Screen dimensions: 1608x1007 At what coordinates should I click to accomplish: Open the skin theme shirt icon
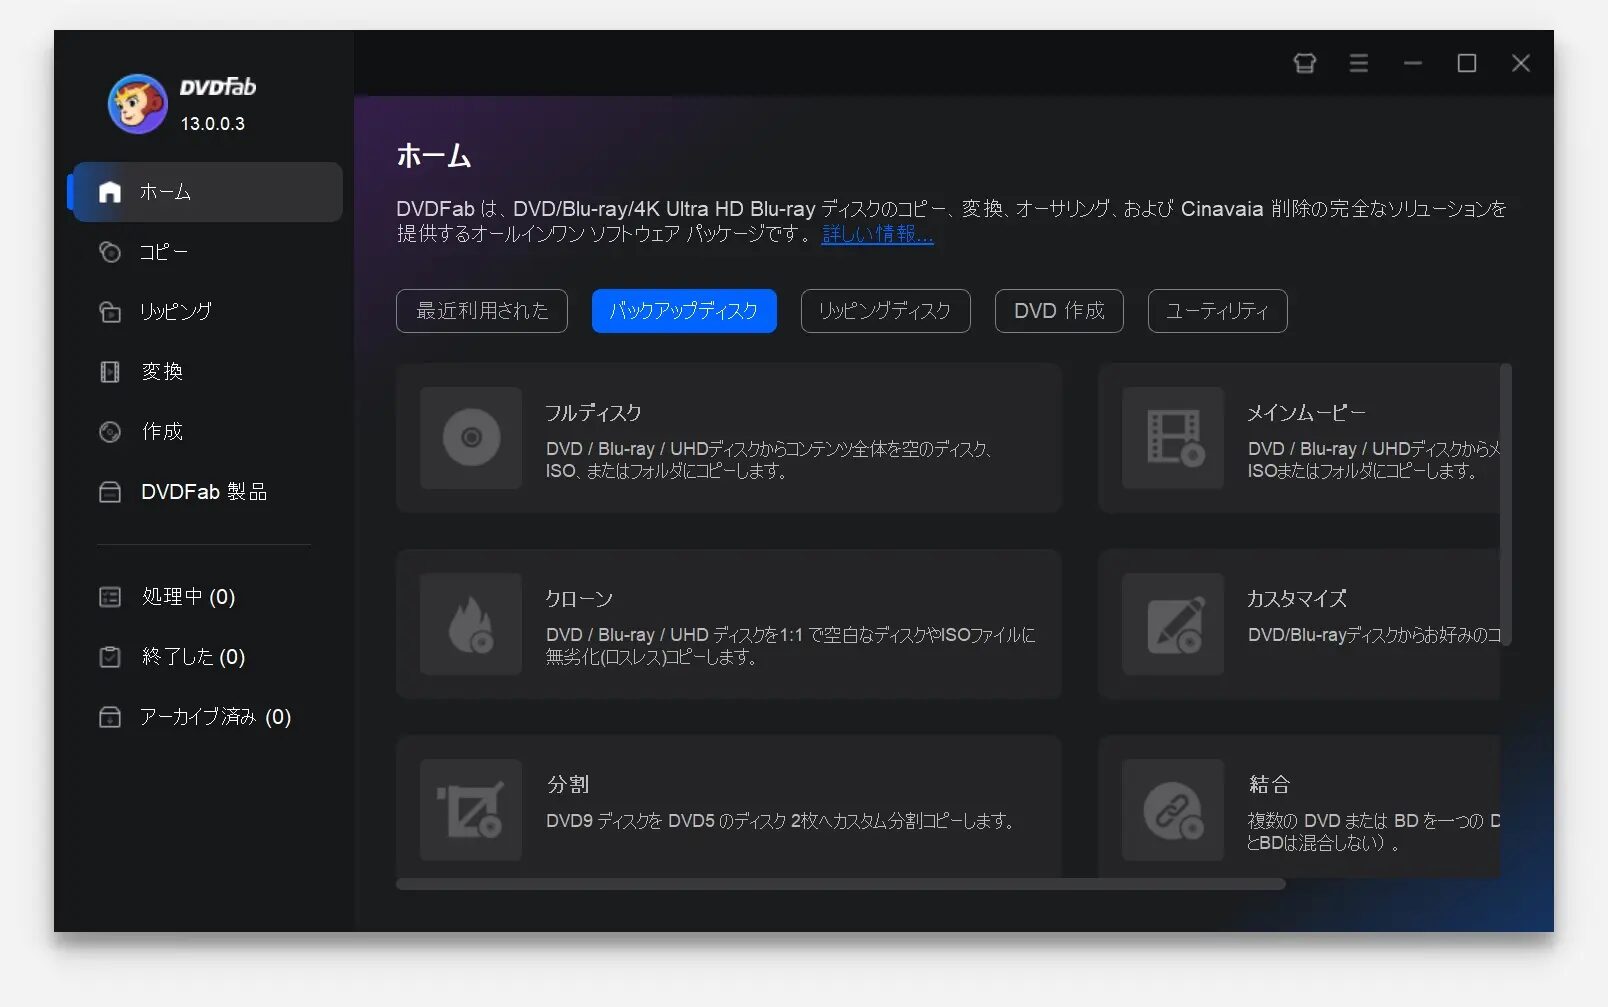(1304, 64)
